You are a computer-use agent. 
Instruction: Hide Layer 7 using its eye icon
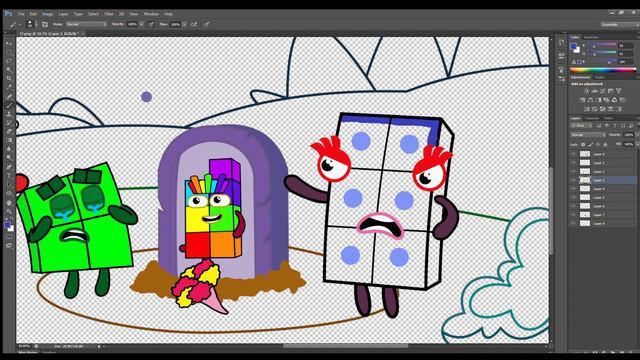coord(573,215)
